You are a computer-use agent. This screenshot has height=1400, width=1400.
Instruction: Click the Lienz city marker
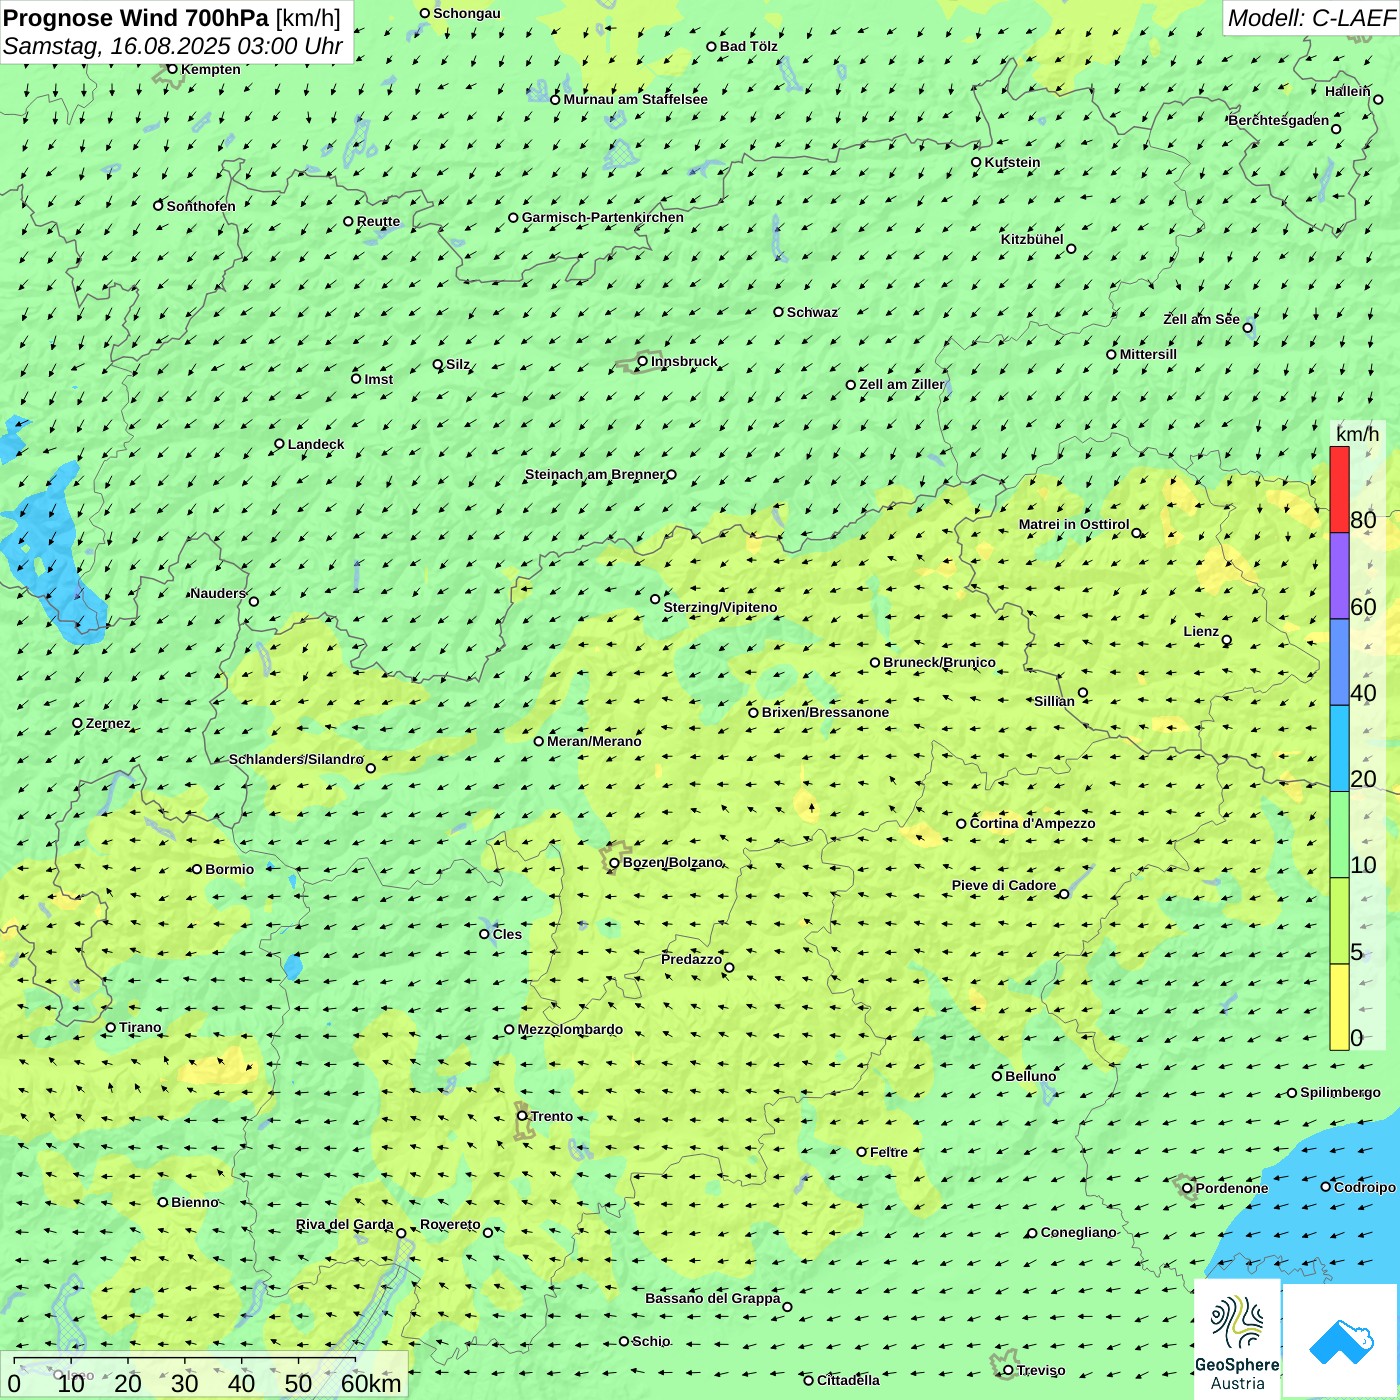[x=1227, y=640]
